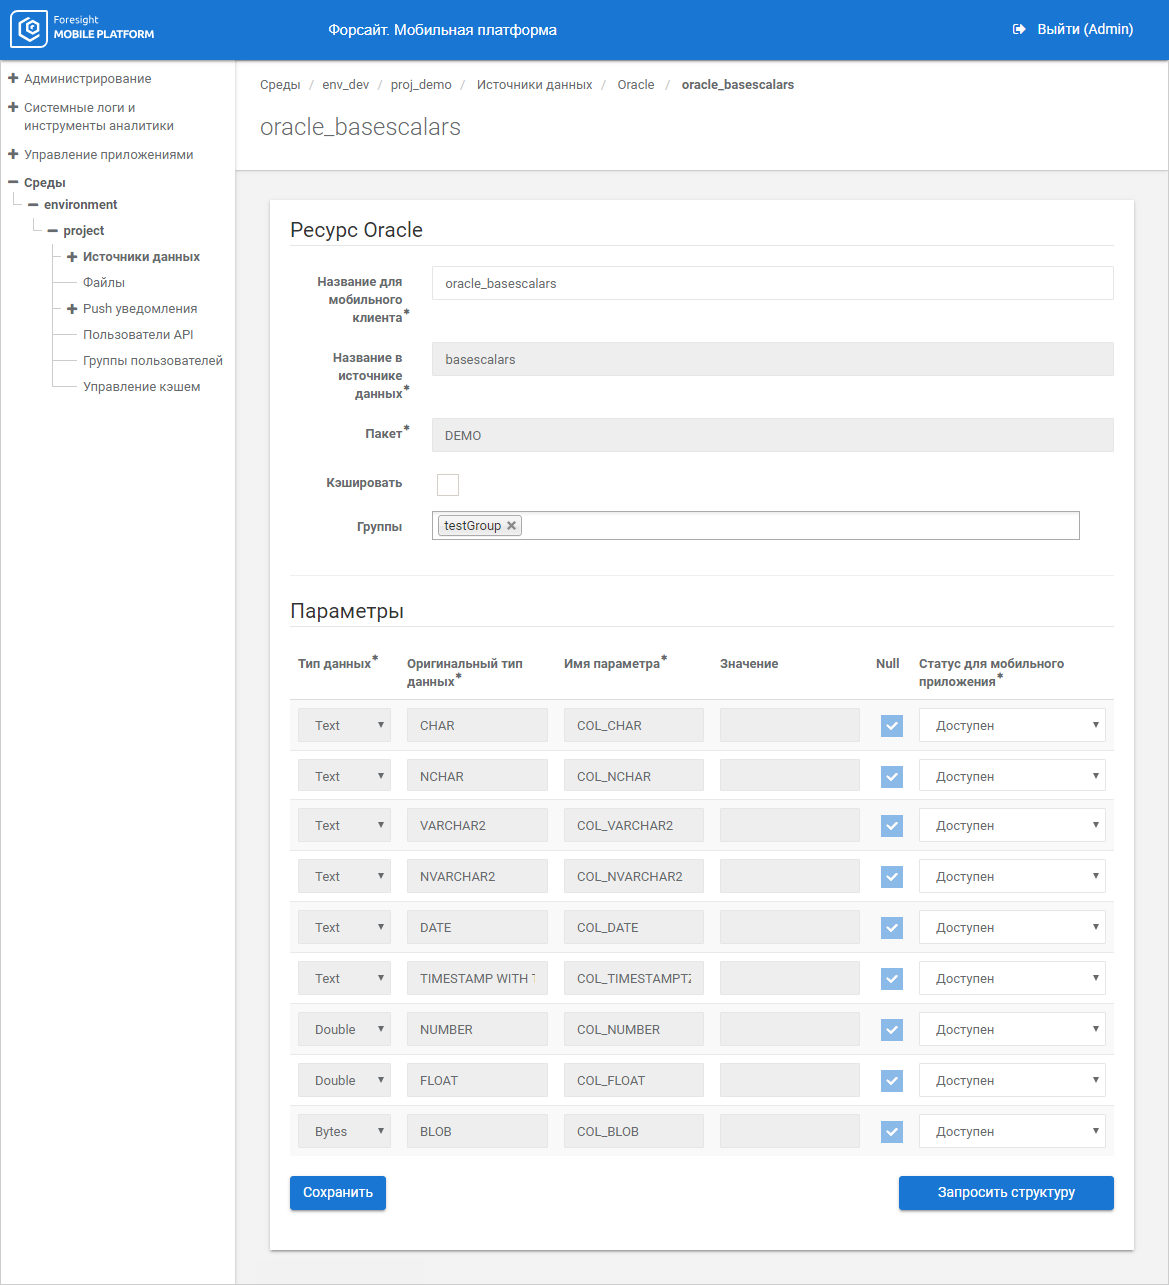Image resolution: width=1169 pixels, height=1285 pixels.
Task: Click the Сохранить button
Action: [338, 1193]
